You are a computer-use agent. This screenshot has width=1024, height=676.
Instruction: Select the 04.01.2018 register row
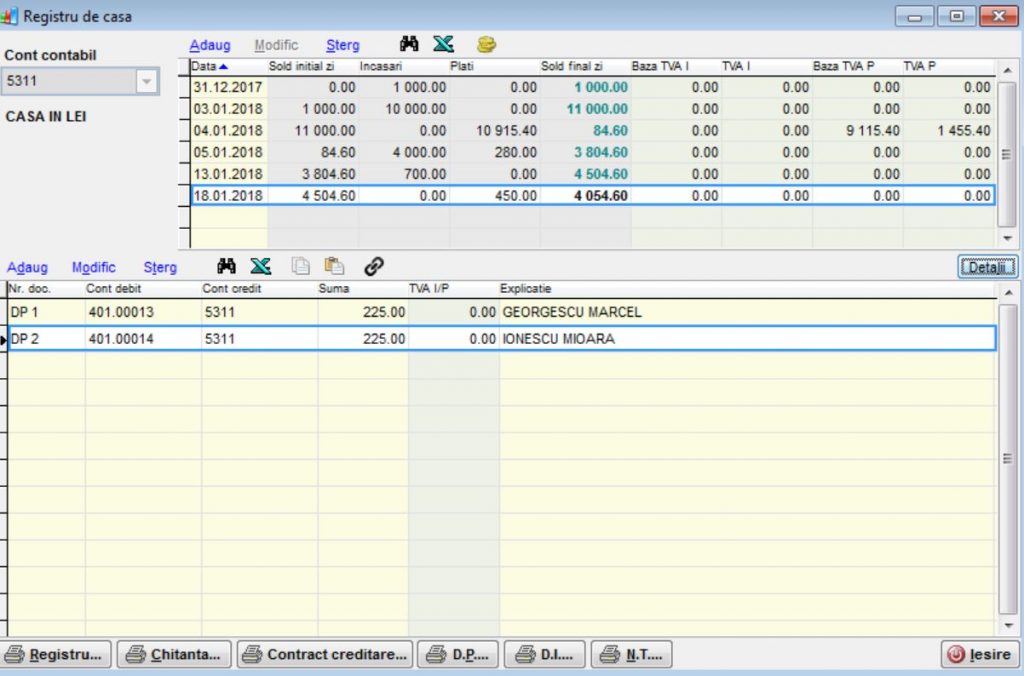tap(228, 131)
